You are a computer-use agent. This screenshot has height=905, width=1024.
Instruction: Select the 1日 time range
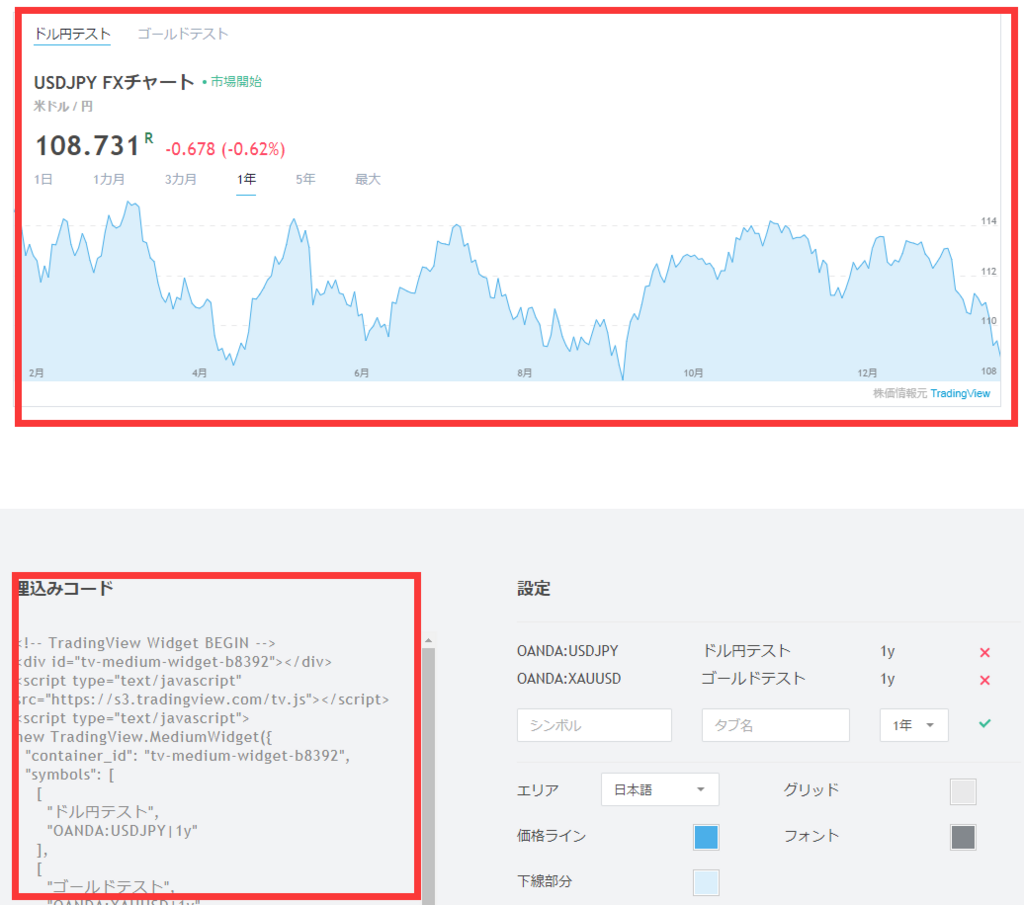point(43,179)
